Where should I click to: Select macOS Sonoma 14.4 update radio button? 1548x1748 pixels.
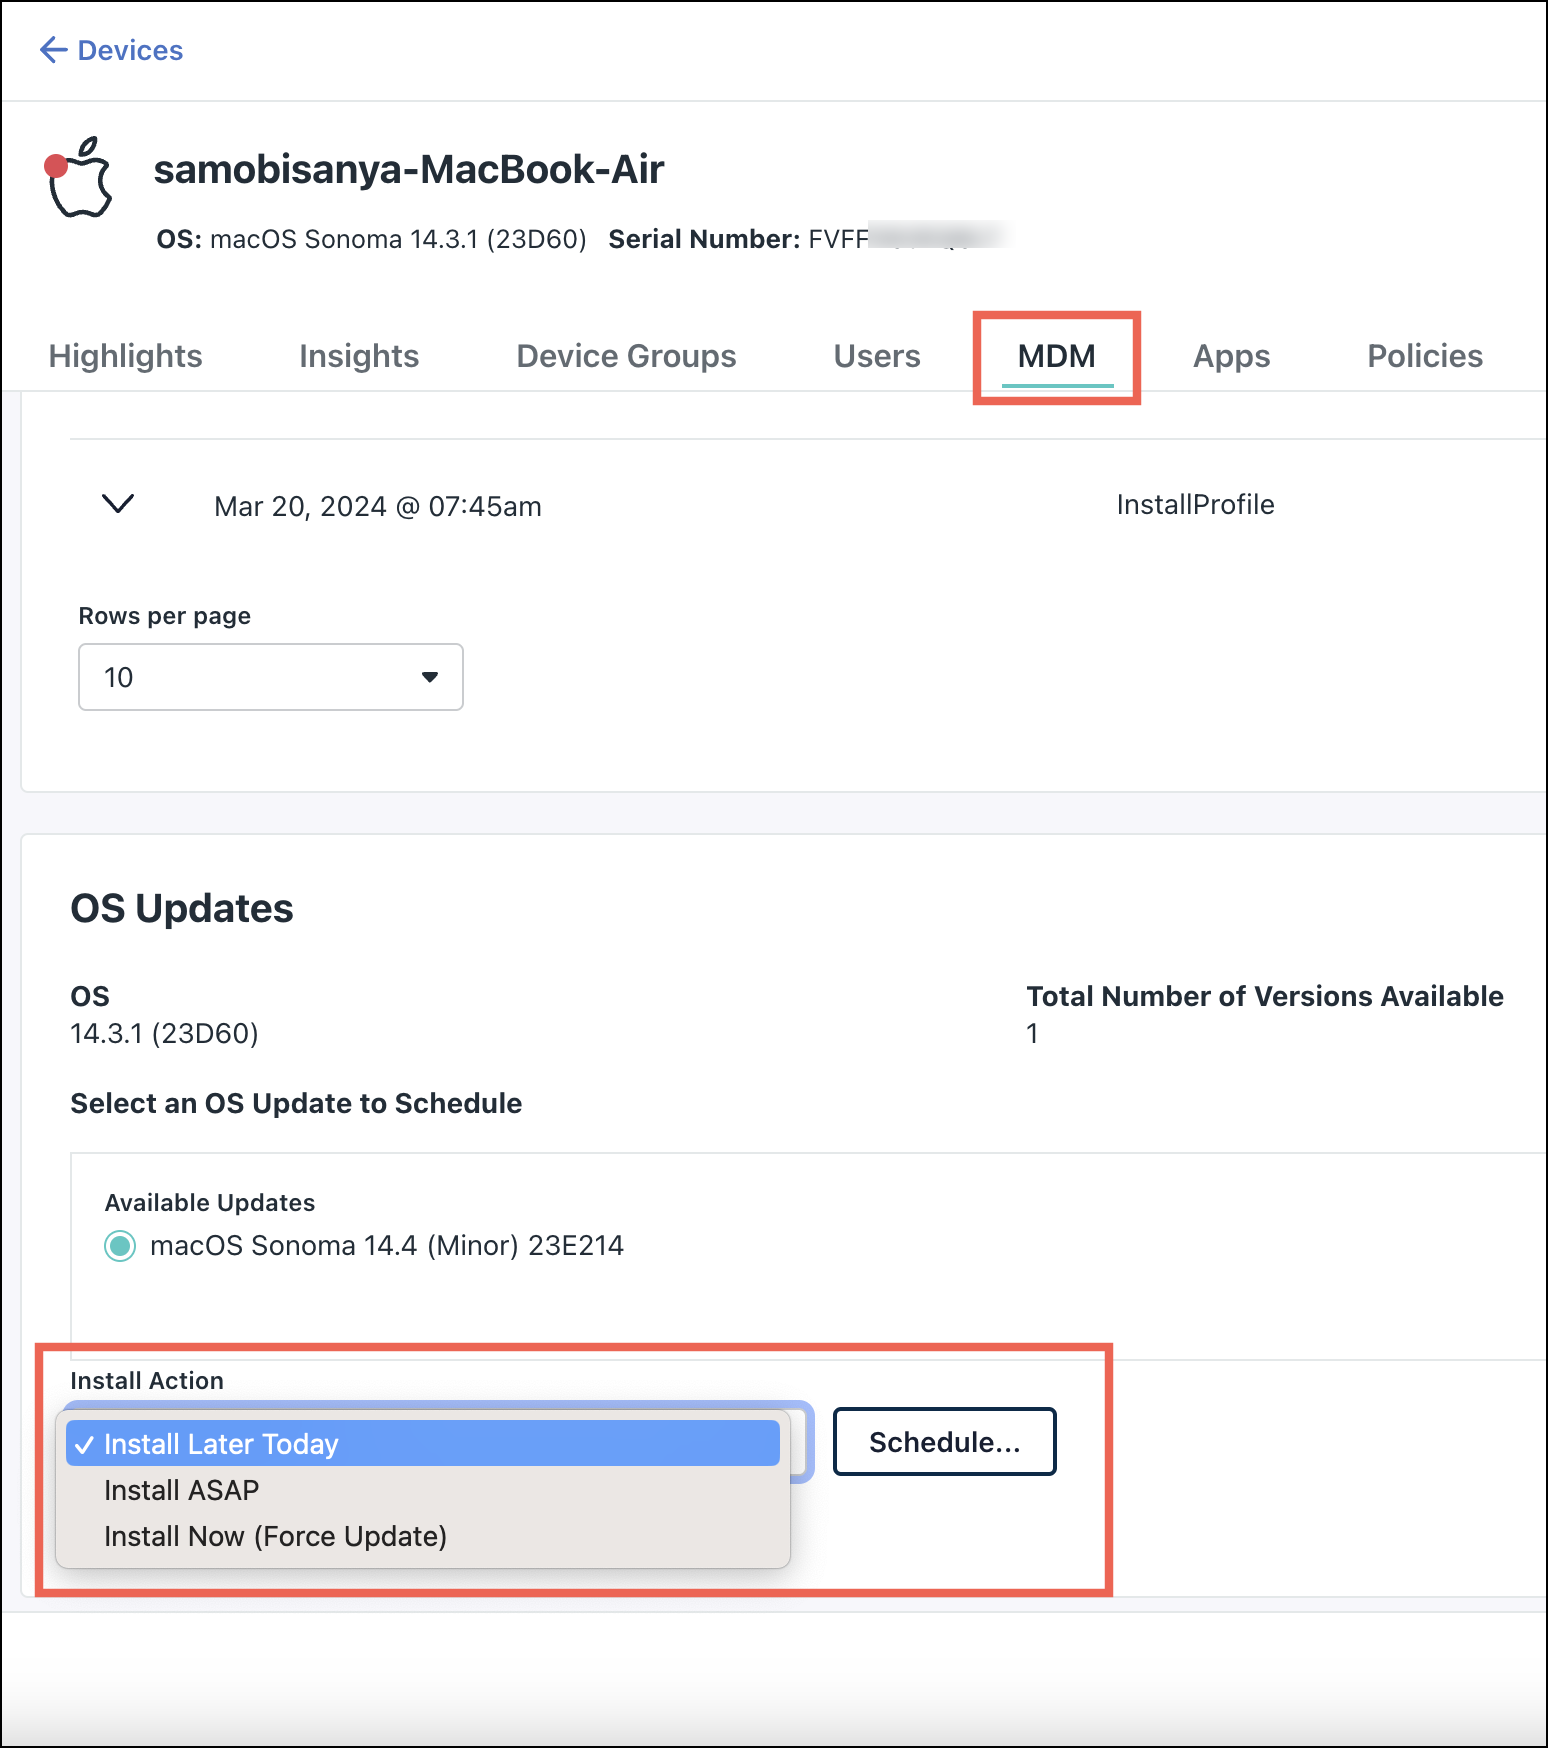click(120, 1245)
